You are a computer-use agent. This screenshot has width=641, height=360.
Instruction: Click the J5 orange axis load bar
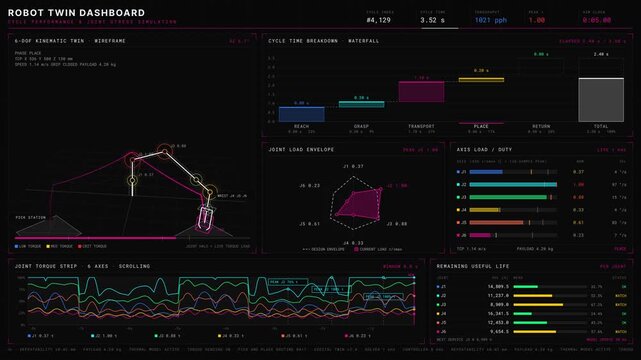point(496,223)
